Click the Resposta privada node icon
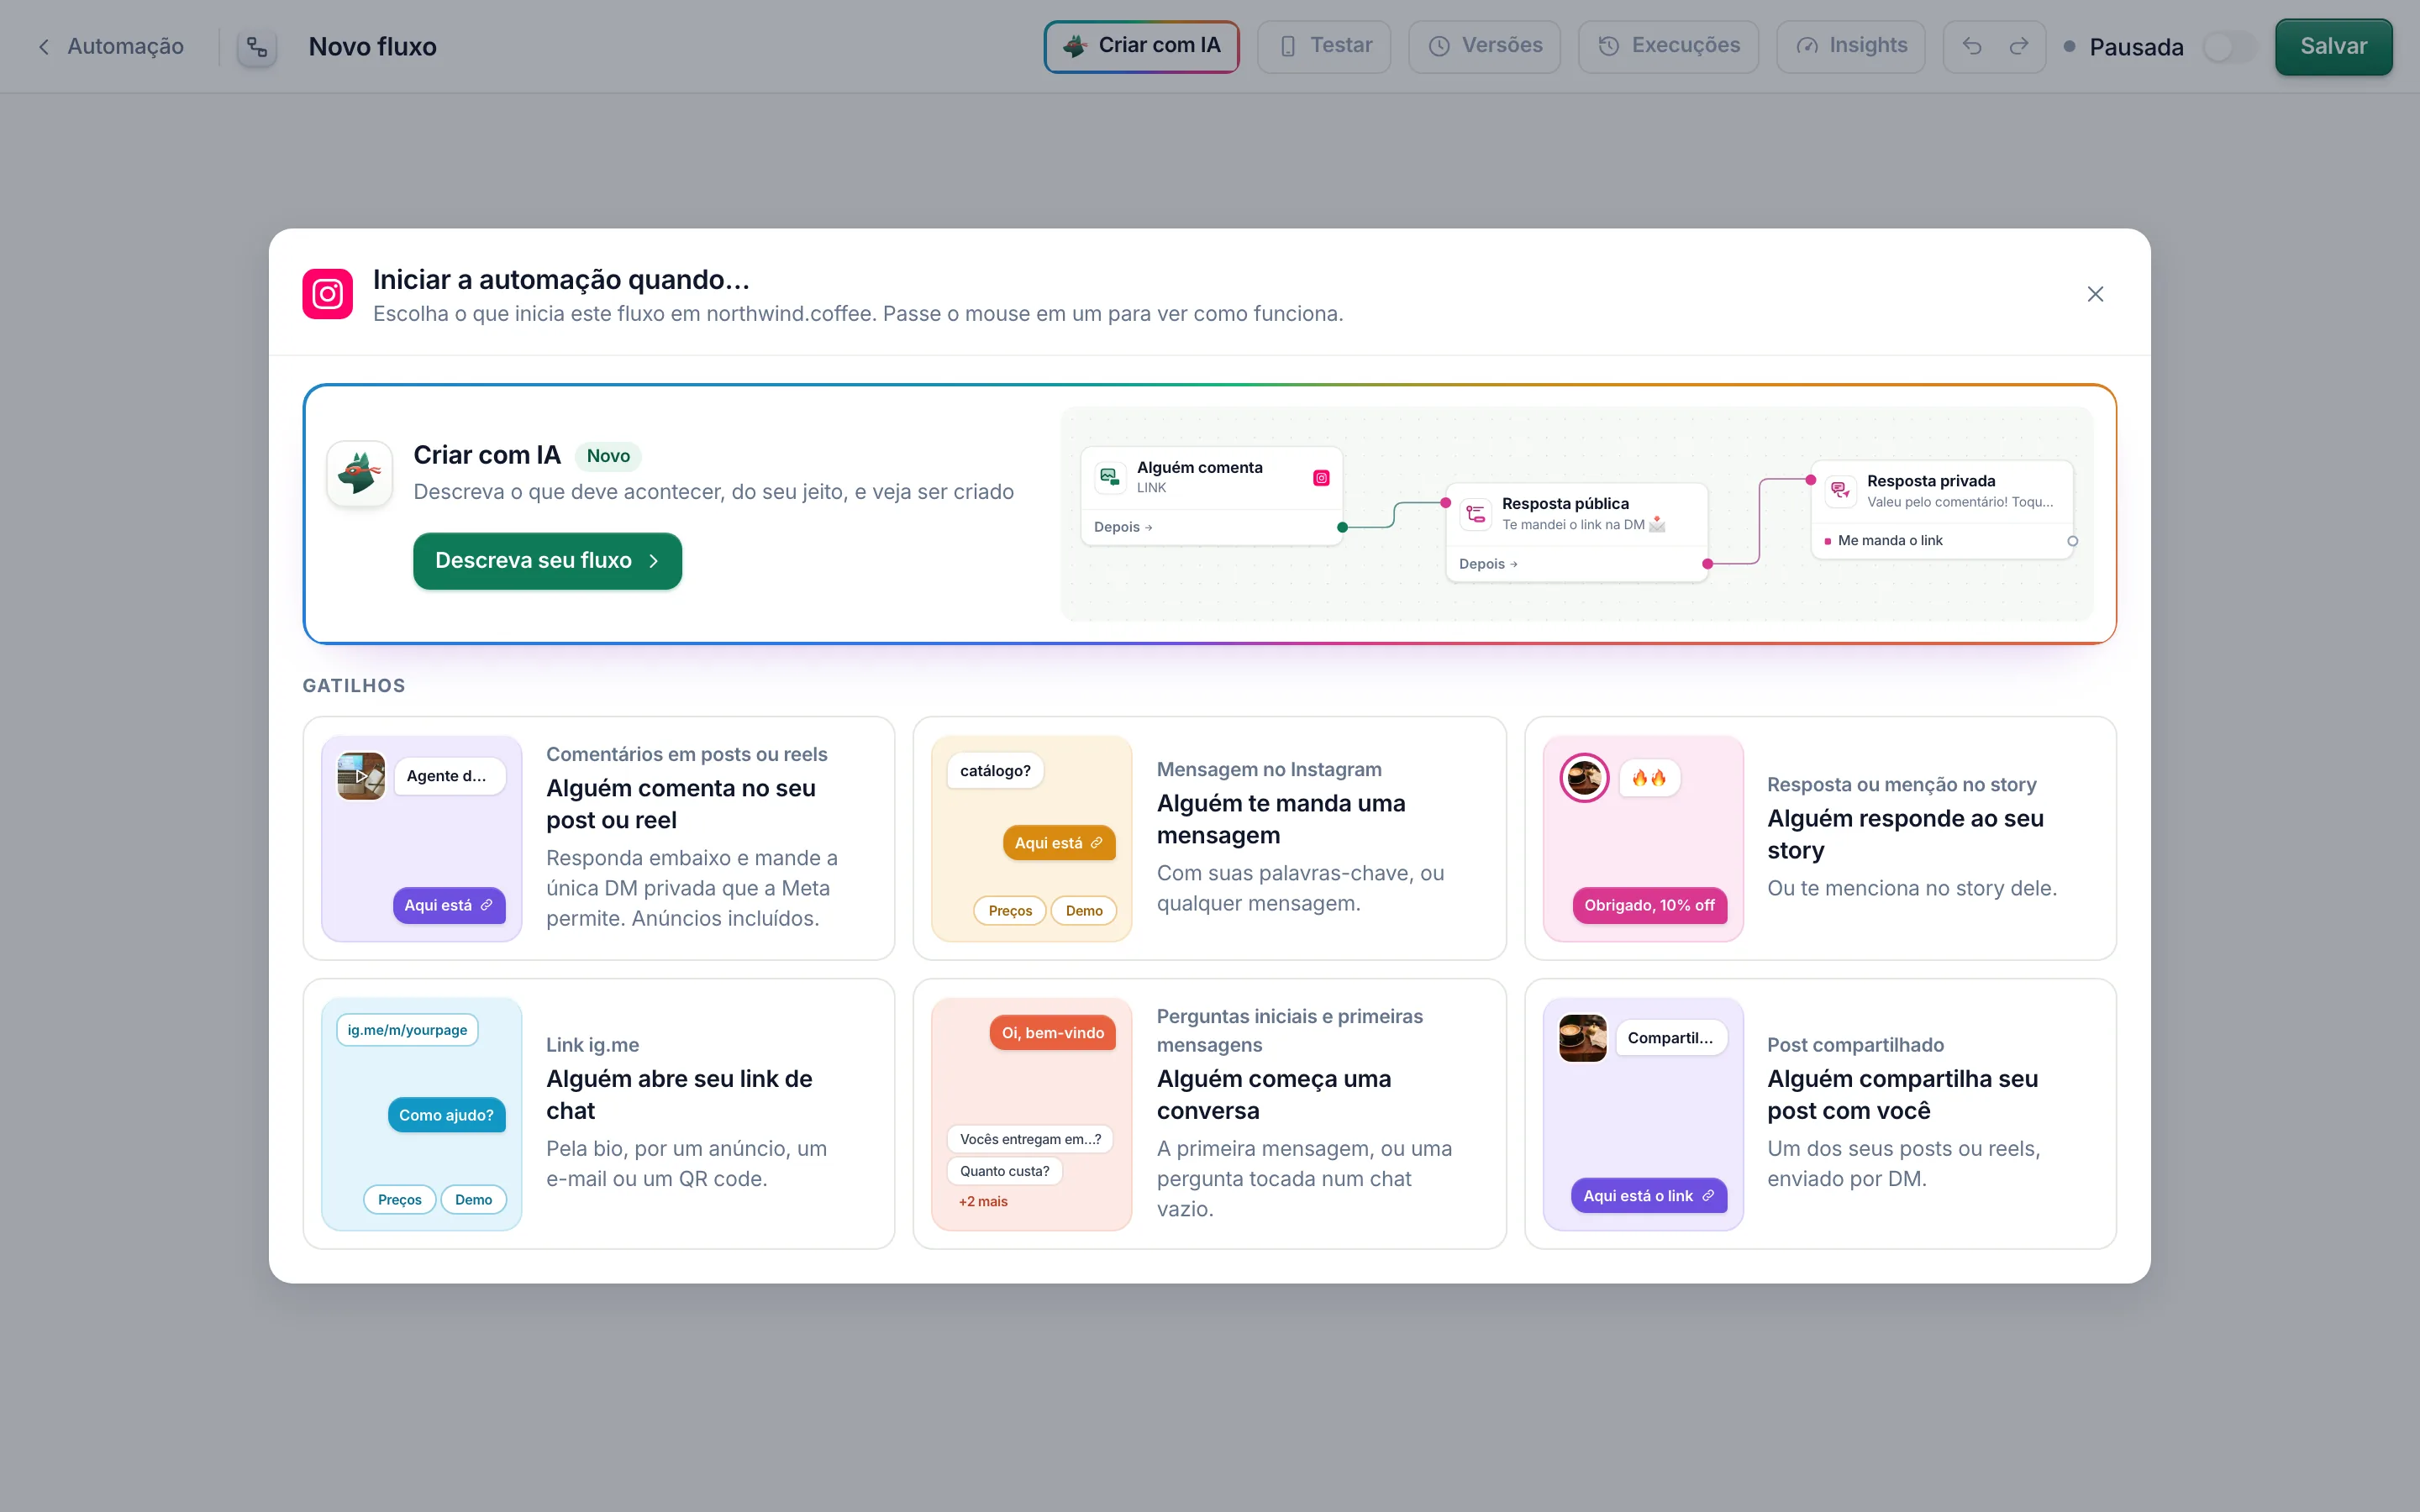The height and width of the screenshot is (1512, 2420). 1840,490
